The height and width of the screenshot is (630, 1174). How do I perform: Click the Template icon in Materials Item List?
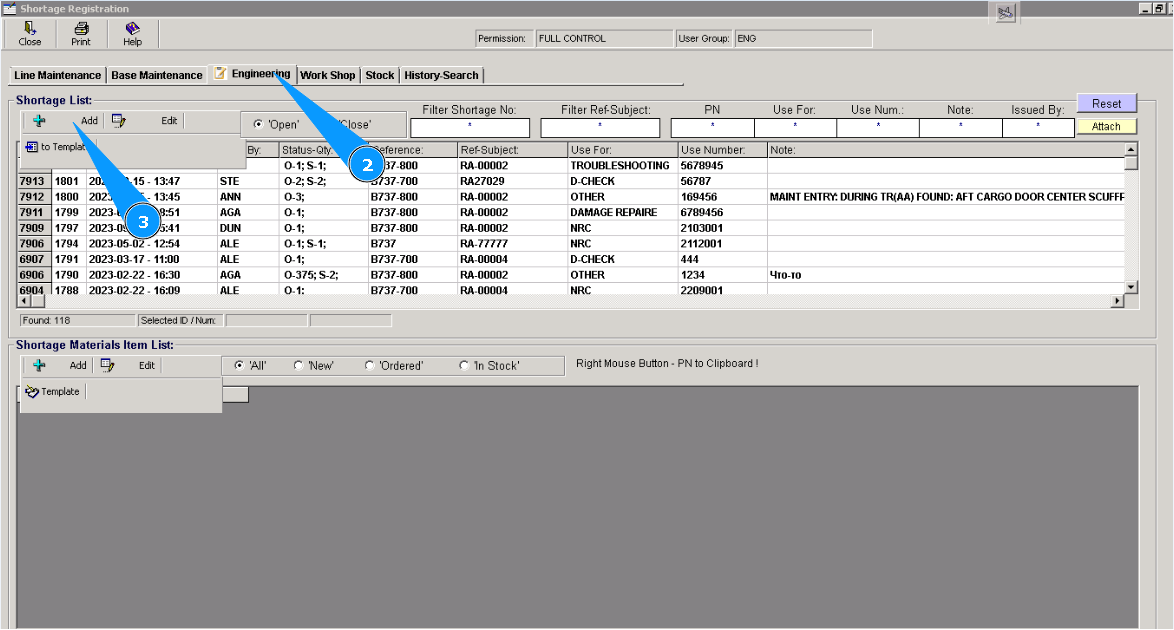(x=31, y=391)
